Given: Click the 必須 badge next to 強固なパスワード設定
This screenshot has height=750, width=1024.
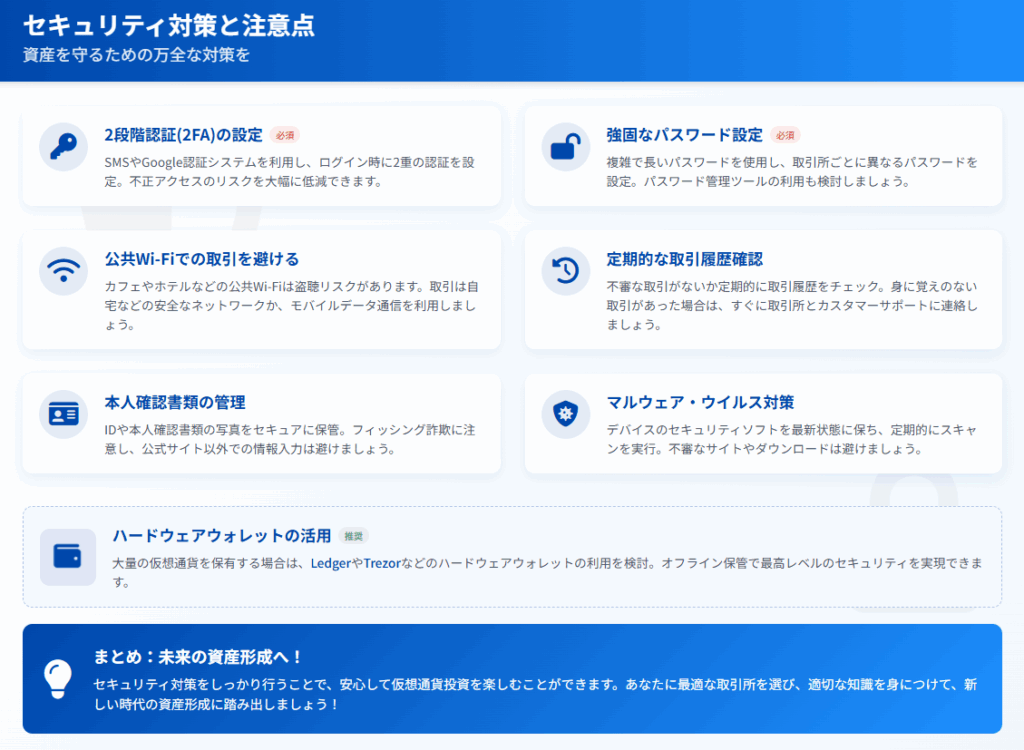Looking at the screenshot, I should pyautogui.click(x=785, y=135).
